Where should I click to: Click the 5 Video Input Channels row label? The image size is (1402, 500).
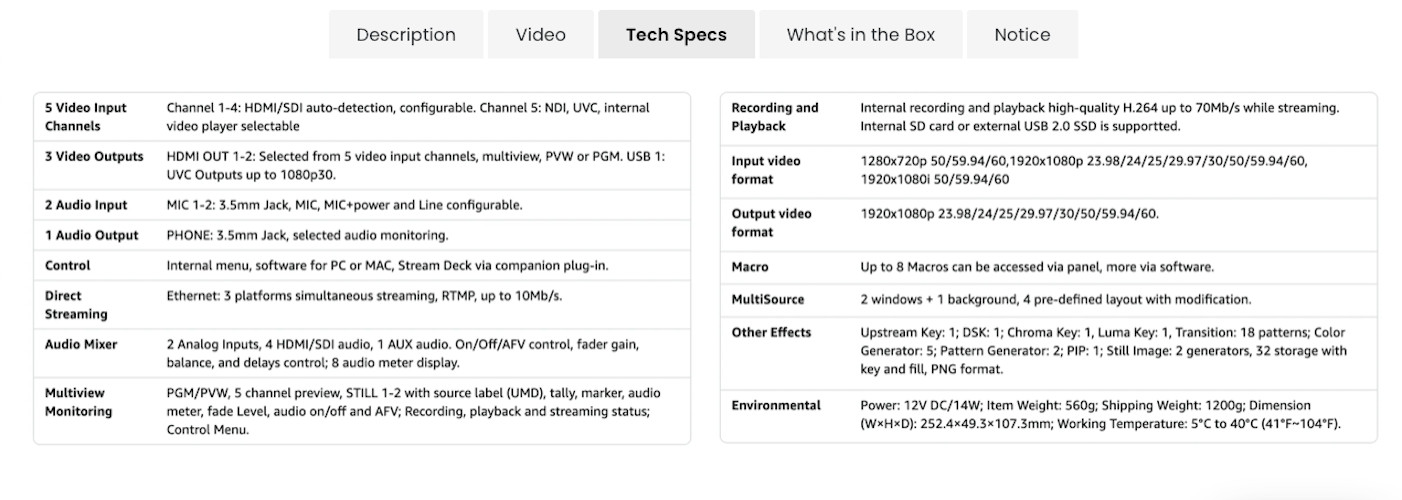[86, 117]
